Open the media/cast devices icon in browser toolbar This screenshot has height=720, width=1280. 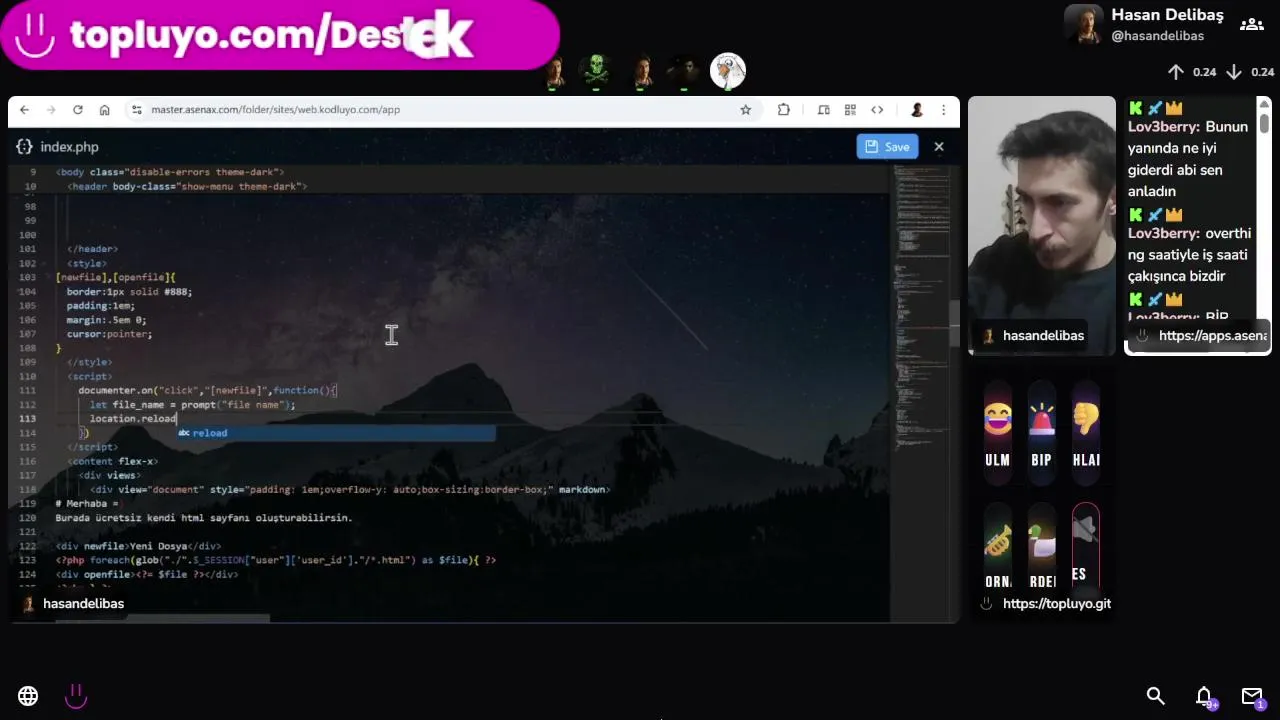point(824,110)
